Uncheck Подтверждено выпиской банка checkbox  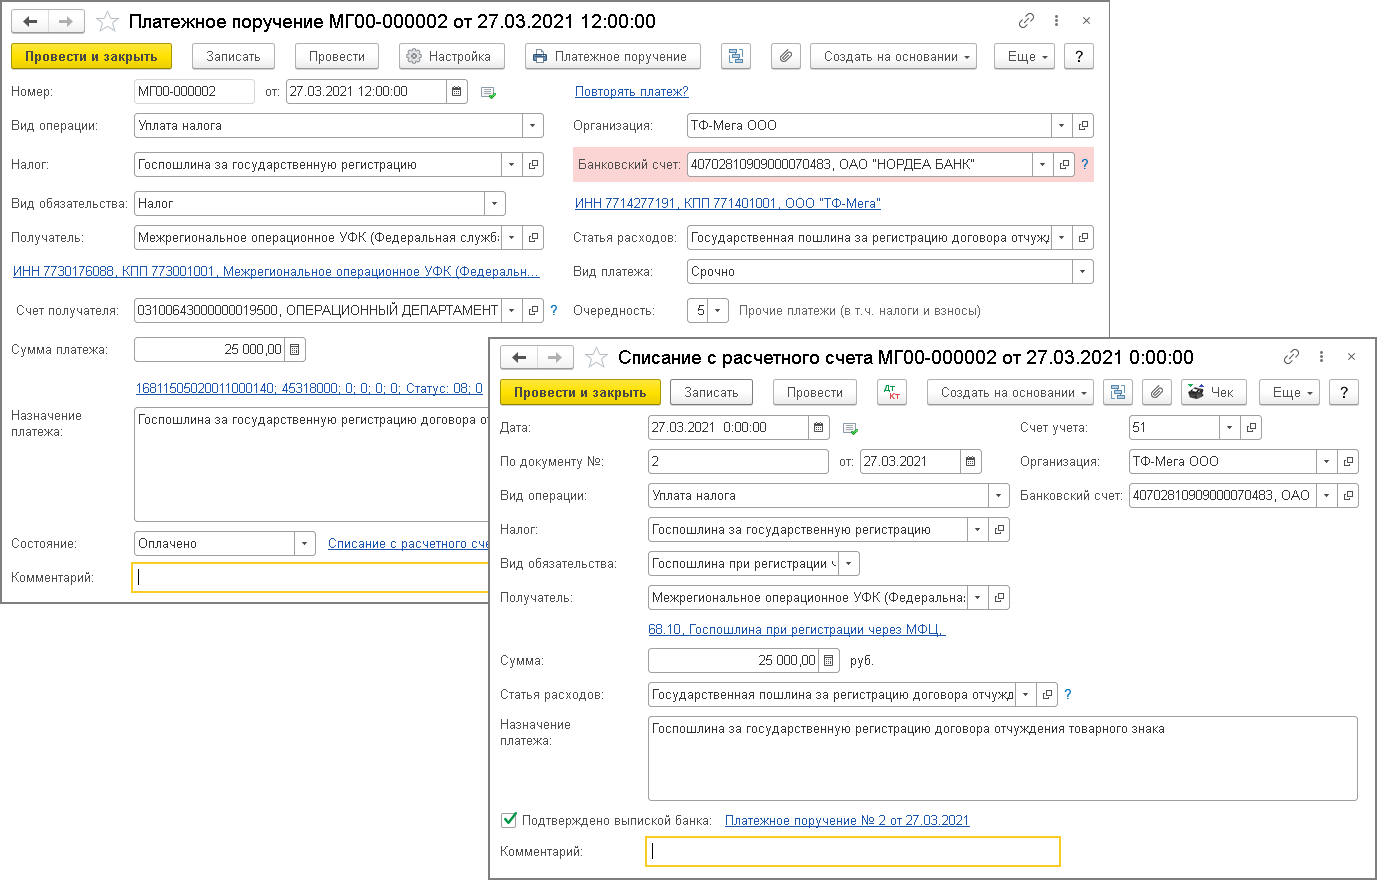(x=509, y=820)
